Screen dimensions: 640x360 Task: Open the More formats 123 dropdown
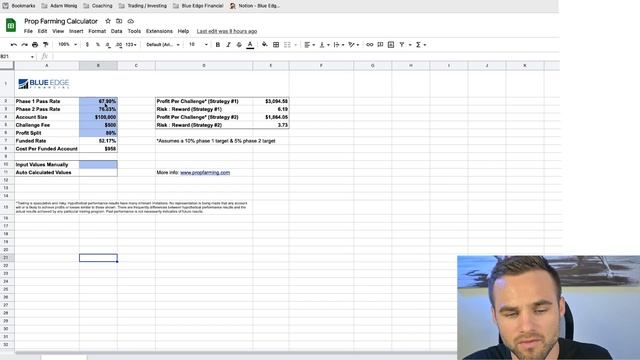[131, 44]
